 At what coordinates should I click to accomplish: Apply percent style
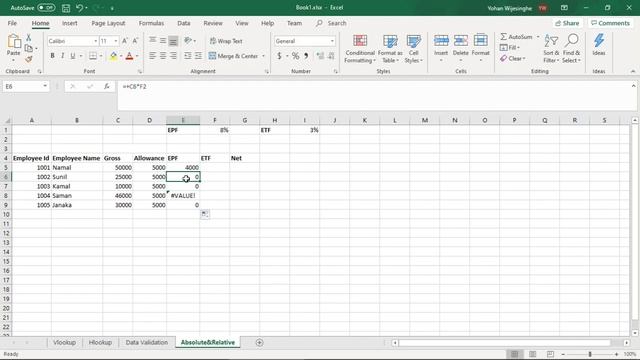pyautogui.click(x=296, y=56)
